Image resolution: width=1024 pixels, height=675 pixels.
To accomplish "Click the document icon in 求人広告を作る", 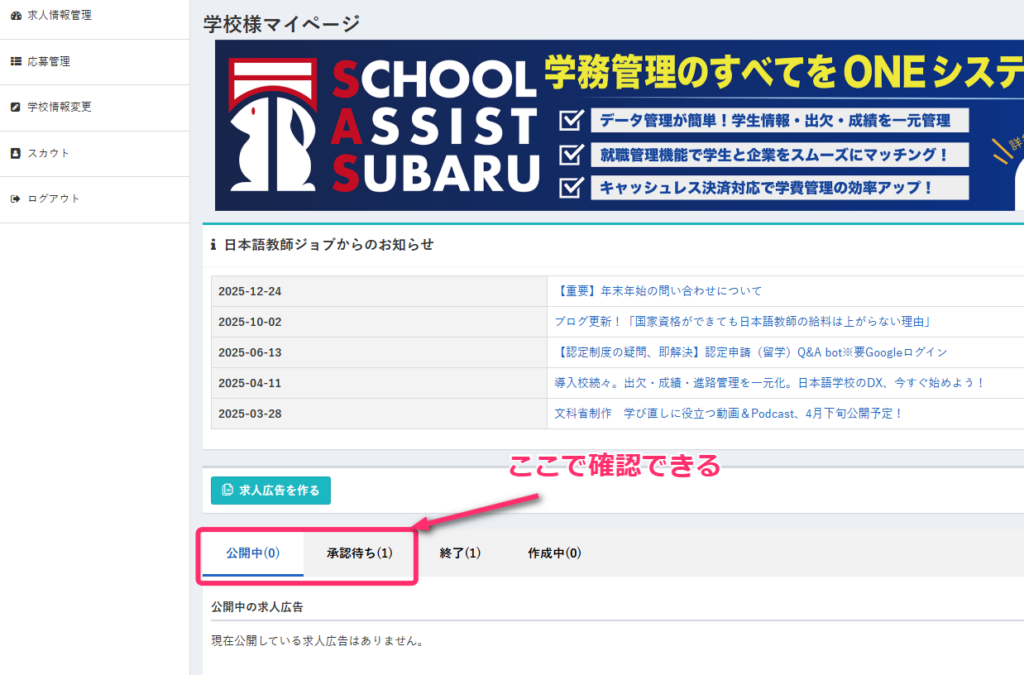I will 227,491.
